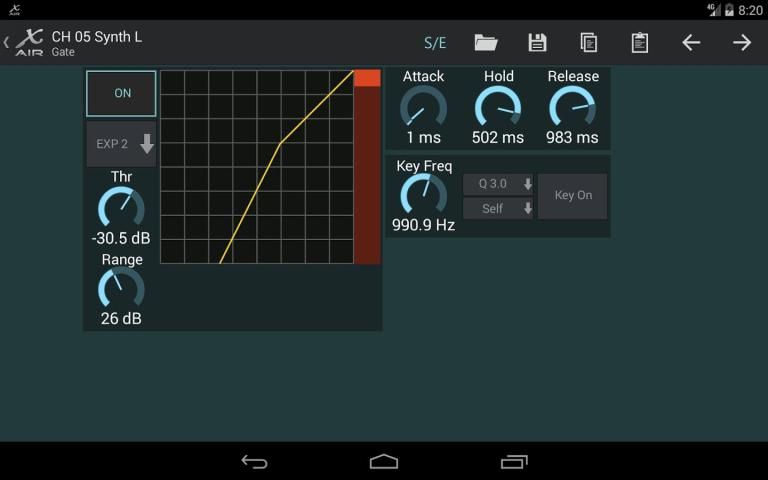Select the Key Freq knob

click(423, 194)
